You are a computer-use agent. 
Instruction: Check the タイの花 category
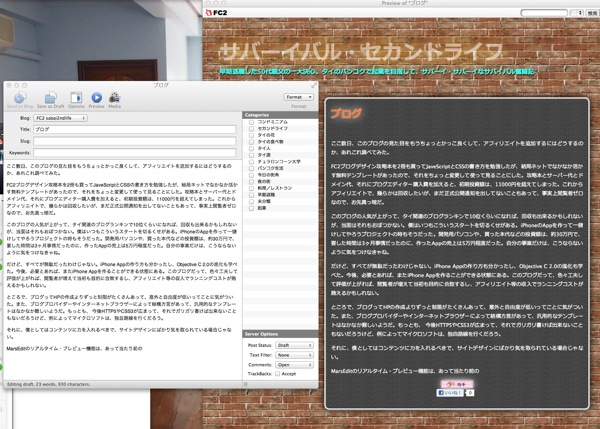tap(251, 135)
